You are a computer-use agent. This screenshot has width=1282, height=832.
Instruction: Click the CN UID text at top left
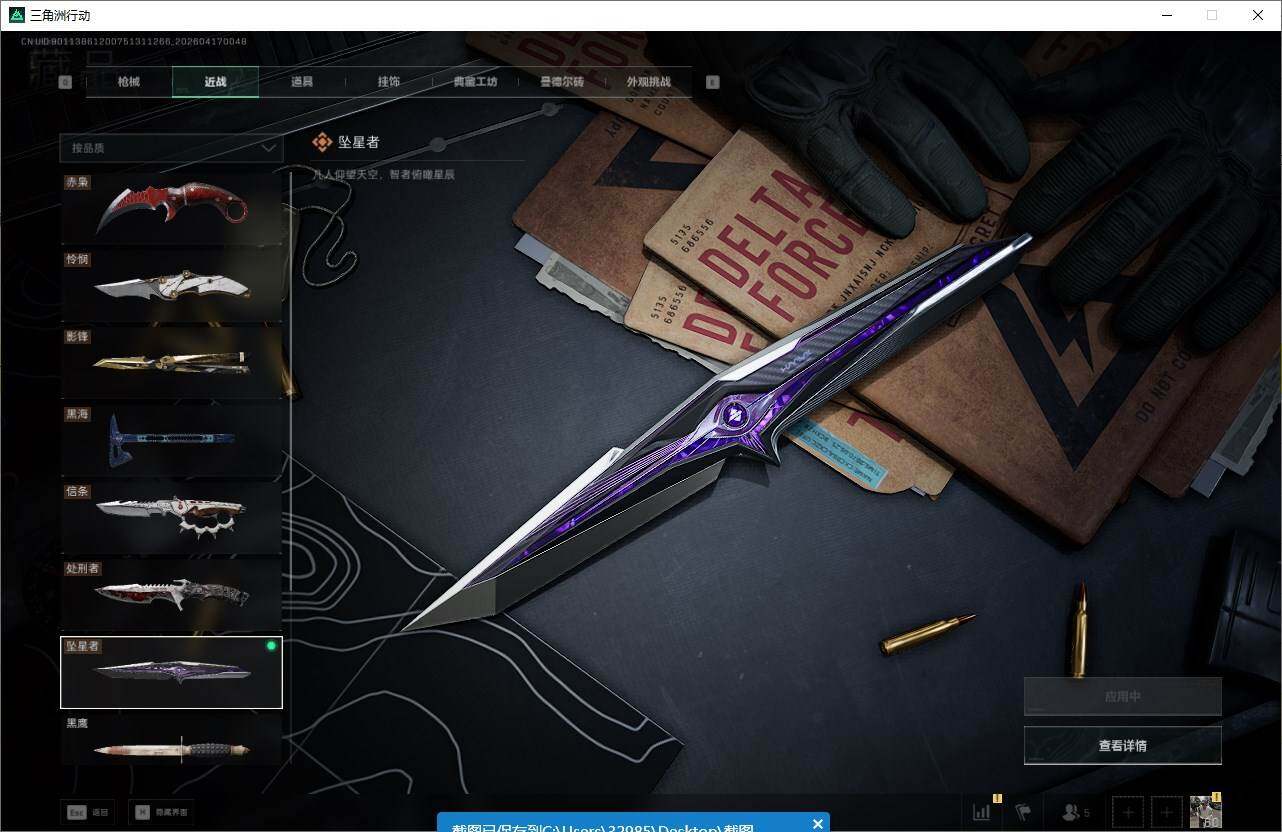[133, 42]
